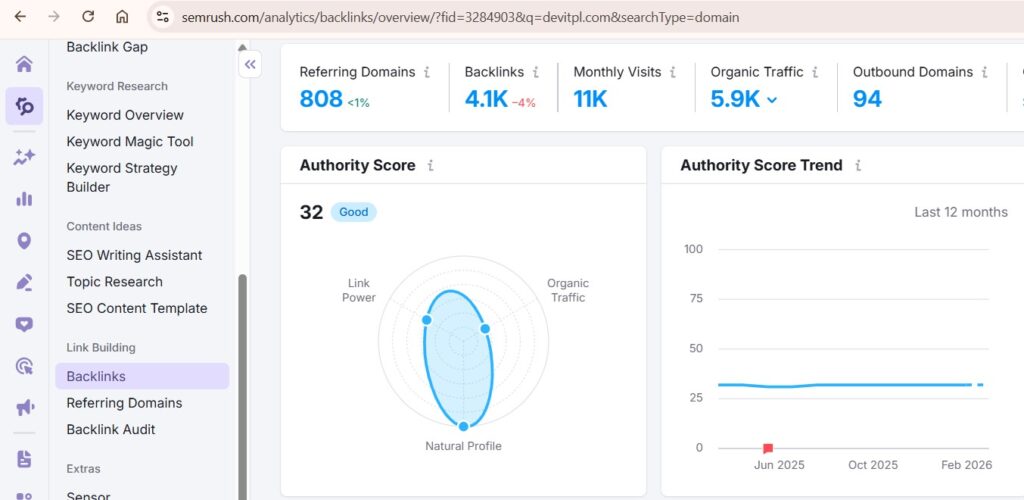Click the megaphone Advertising icon
Screen dimensions: 1024x500
coord(24,408)
